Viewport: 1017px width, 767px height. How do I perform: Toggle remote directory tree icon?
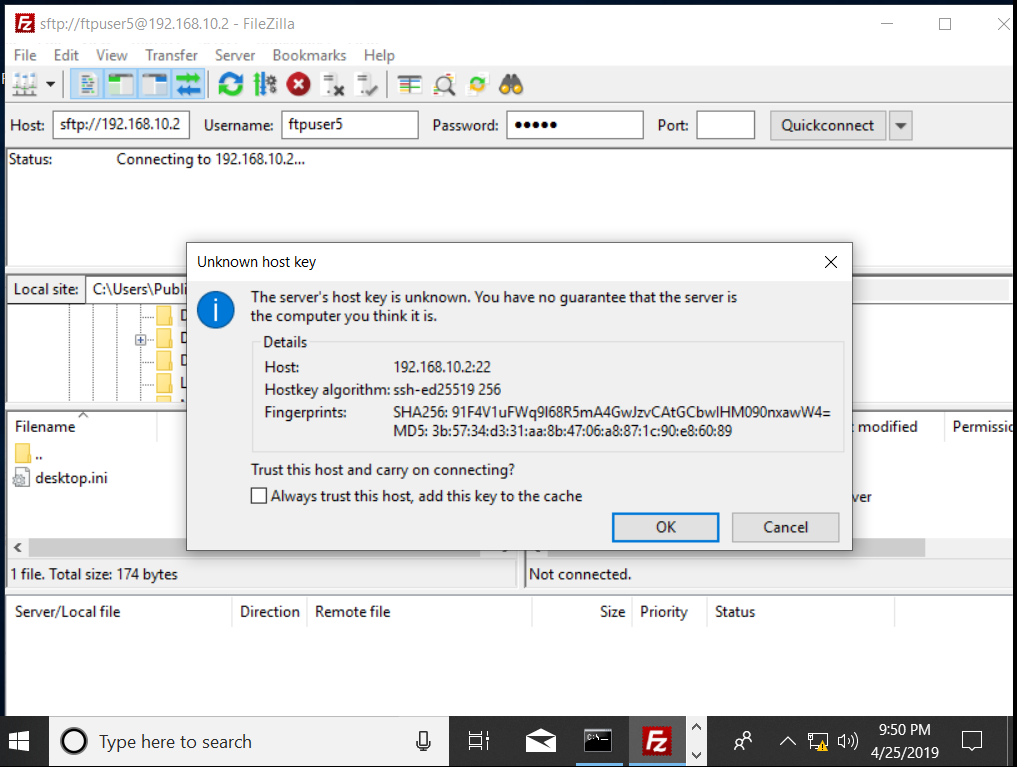coord(154,84)
